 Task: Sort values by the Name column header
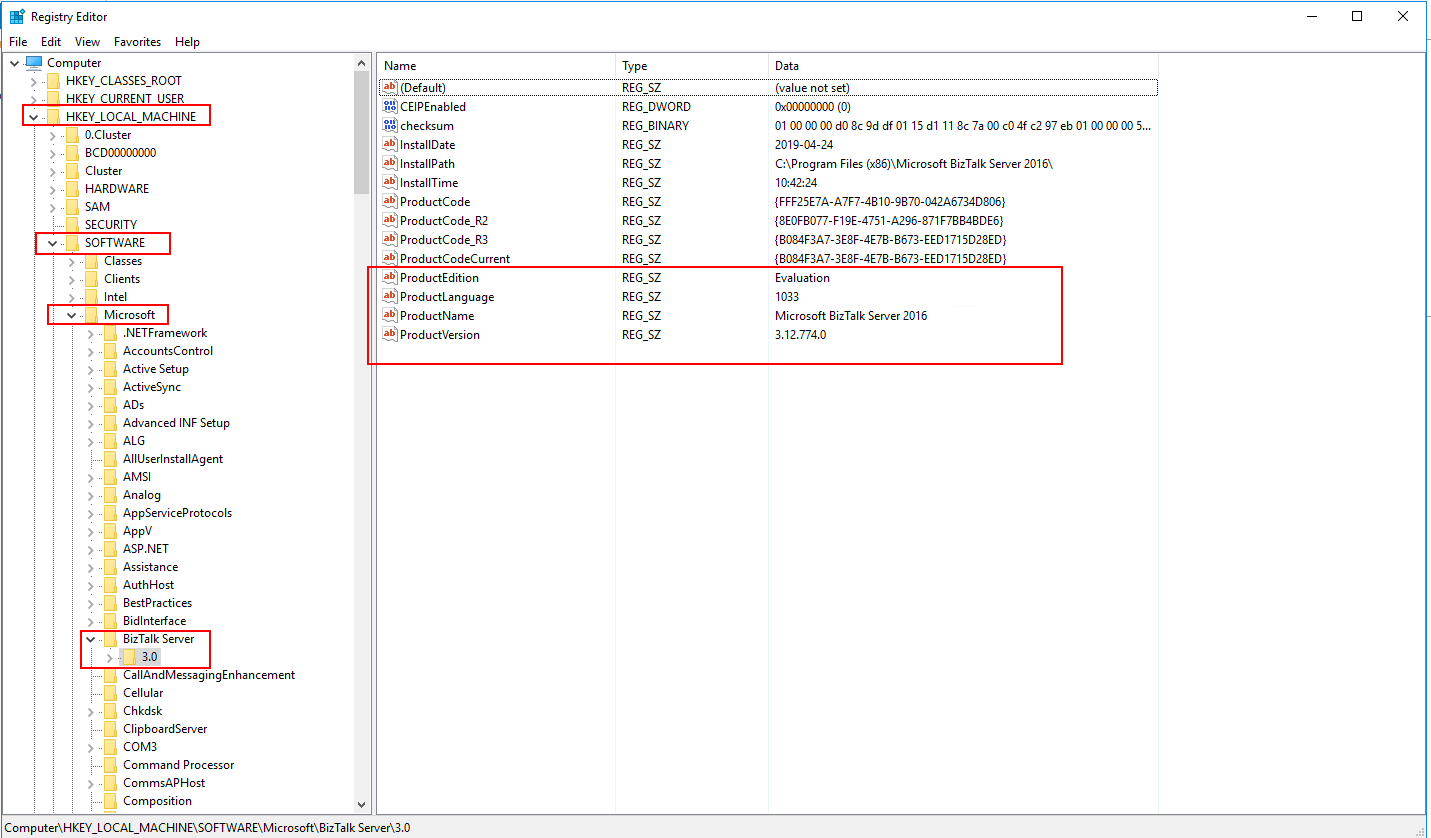(x=496, y=66)
